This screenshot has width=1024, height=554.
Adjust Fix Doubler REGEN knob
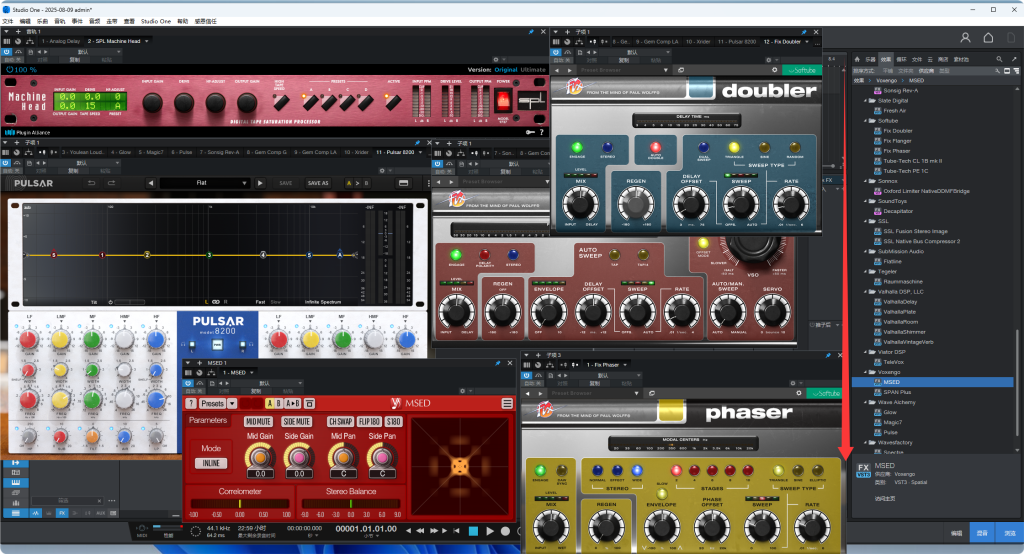tap(635, 203)
